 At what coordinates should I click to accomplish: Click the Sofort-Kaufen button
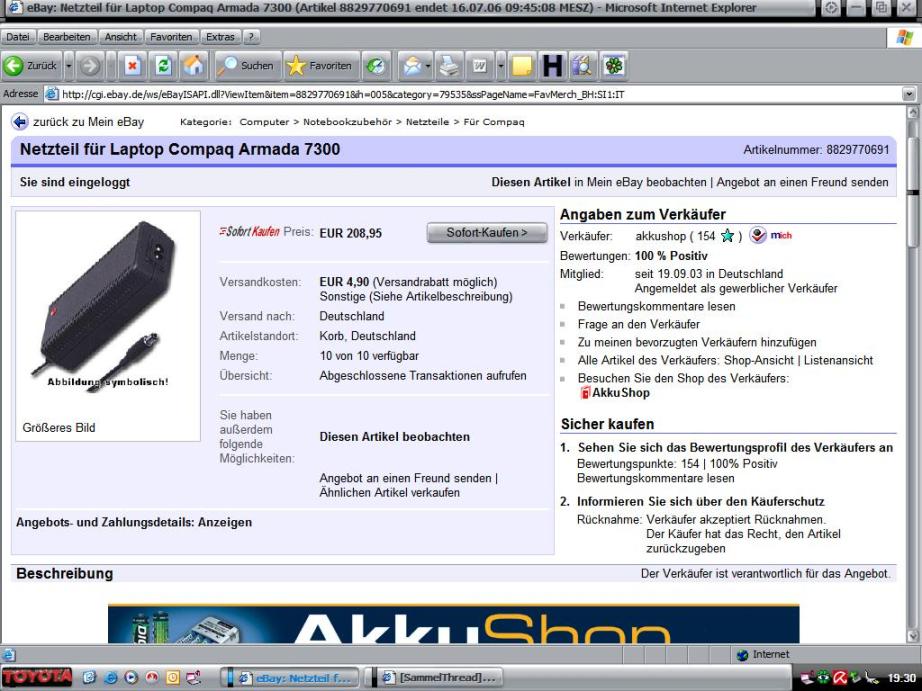coord(487,232)
